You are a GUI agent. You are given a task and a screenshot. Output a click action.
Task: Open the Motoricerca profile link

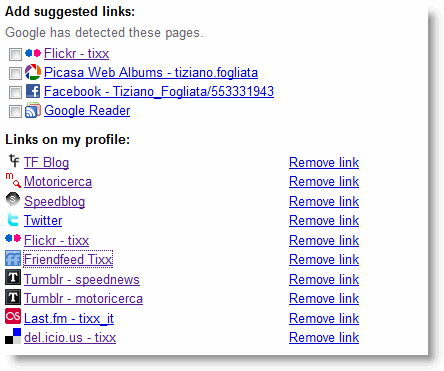pos(58,182)
